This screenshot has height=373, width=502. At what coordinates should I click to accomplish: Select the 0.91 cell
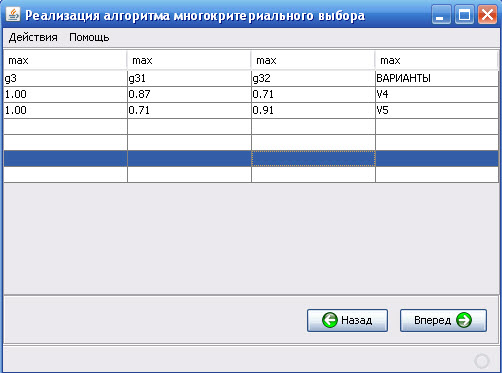[x=314, y=111]
